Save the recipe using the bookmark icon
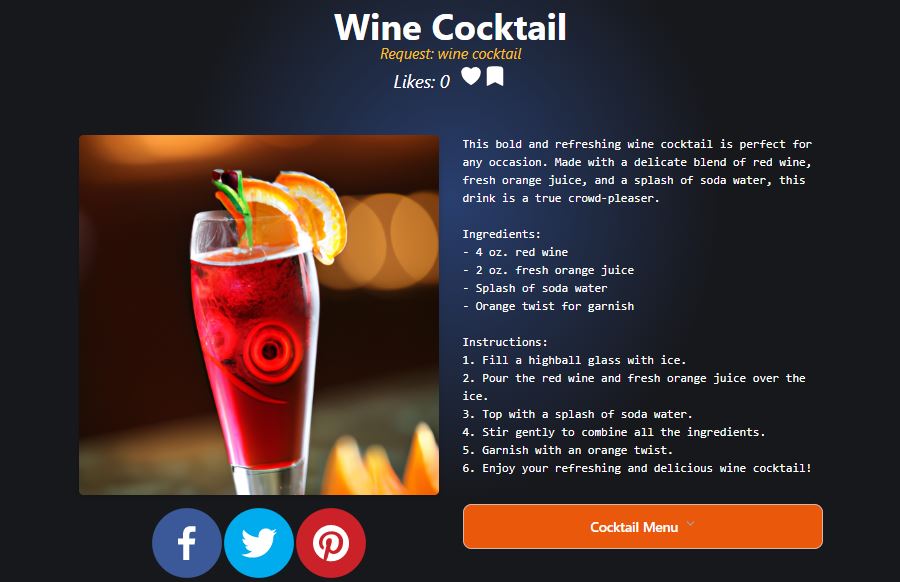900x582 pixels. tap(495, 76)
